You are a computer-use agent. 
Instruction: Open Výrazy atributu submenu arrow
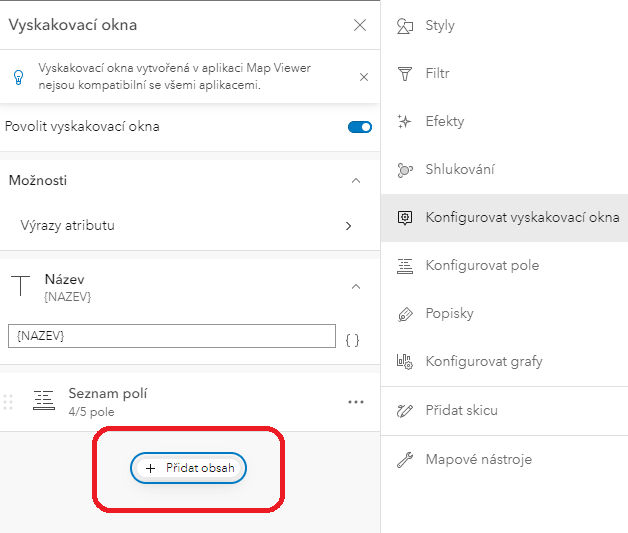point(348,226)
